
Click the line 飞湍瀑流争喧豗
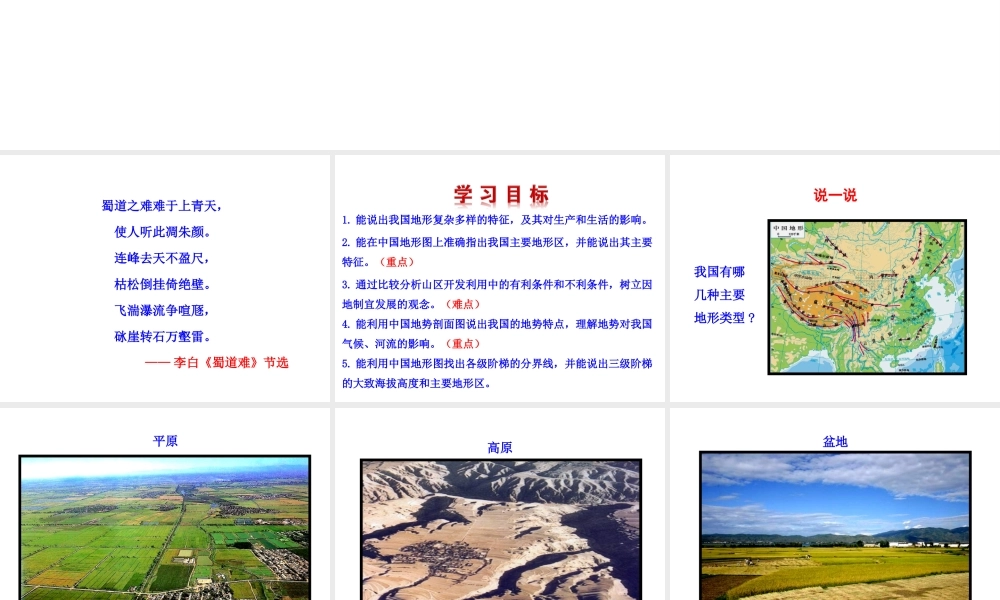point(162,311)
